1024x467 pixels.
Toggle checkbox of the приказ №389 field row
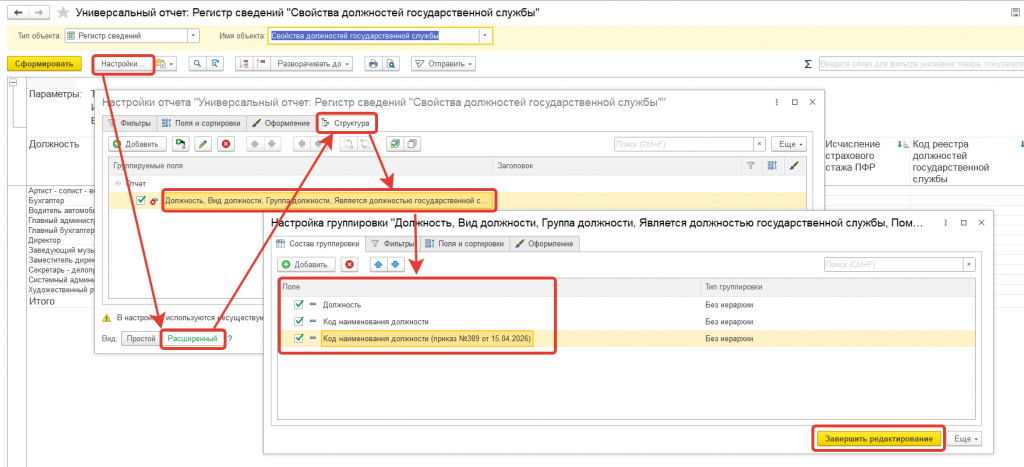tap(299, 338)
